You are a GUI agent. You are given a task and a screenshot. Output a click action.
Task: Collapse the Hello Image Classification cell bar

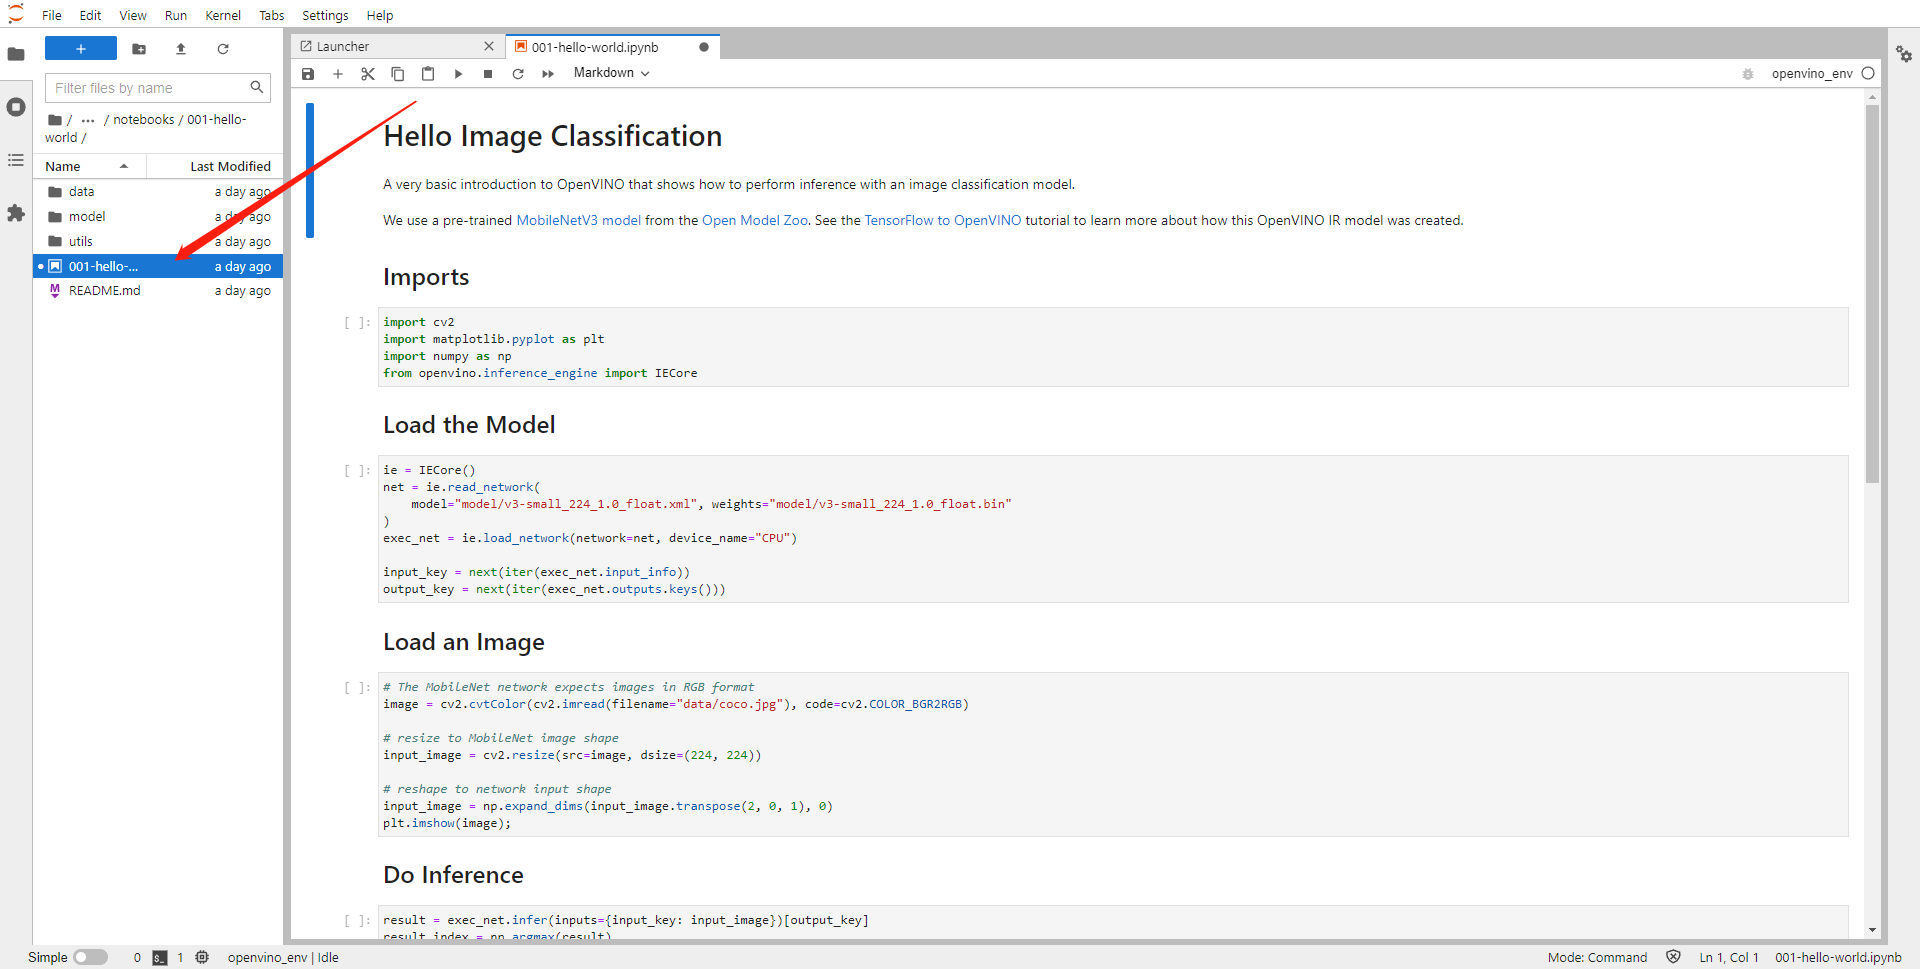310,170
